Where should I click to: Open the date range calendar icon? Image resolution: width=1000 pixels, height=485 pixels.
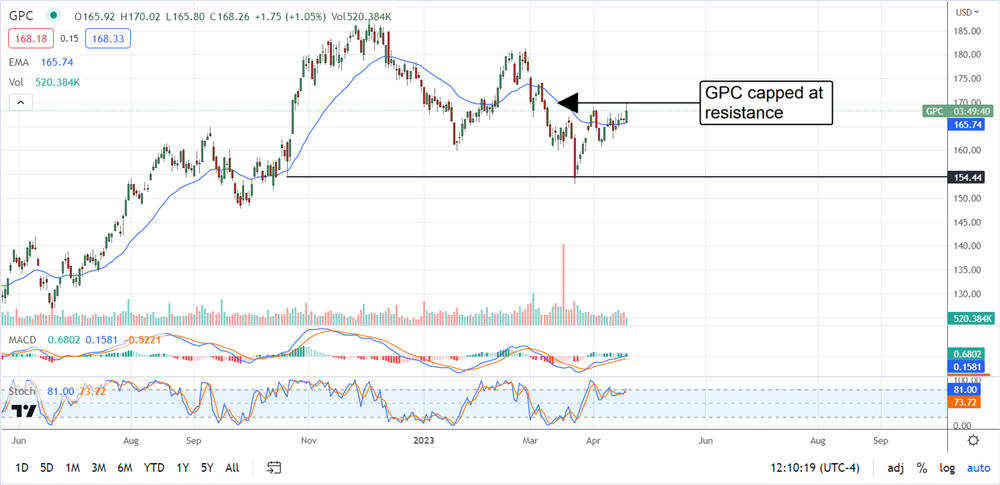click(x=275, y=468)
